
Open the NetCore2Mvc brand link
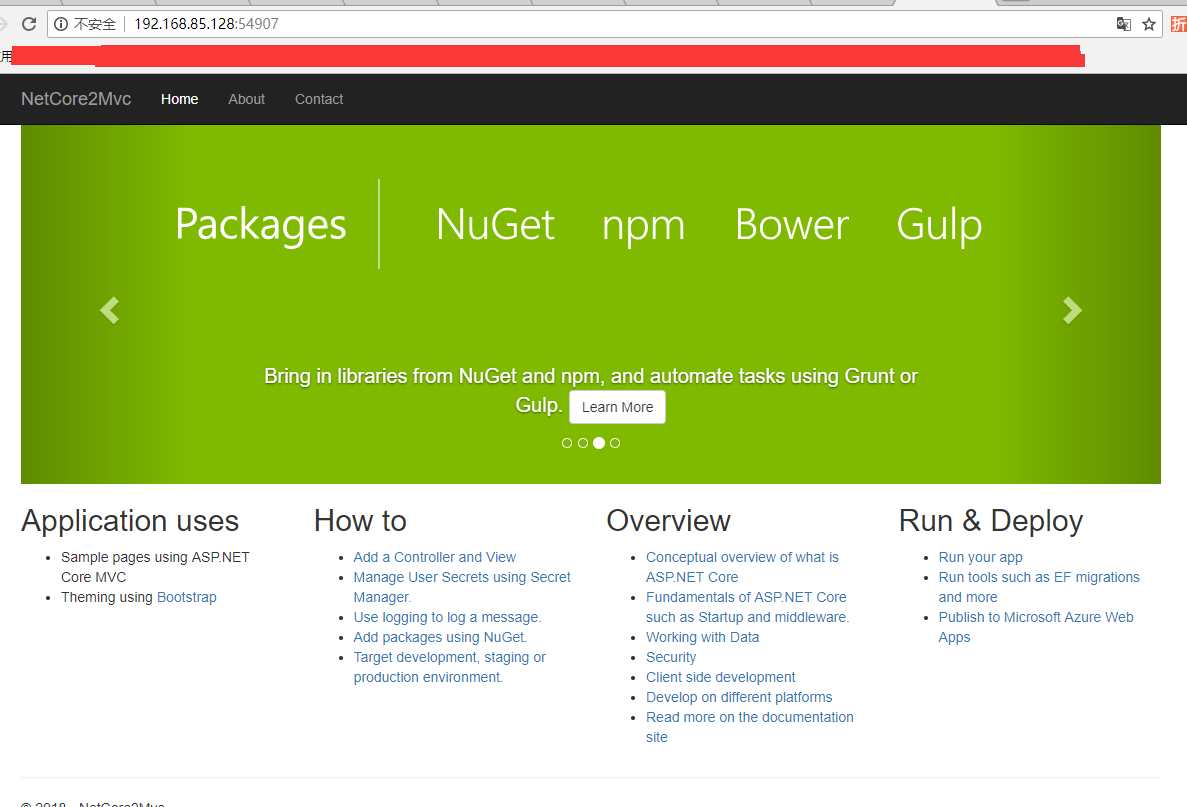click(x=76, y=99)
